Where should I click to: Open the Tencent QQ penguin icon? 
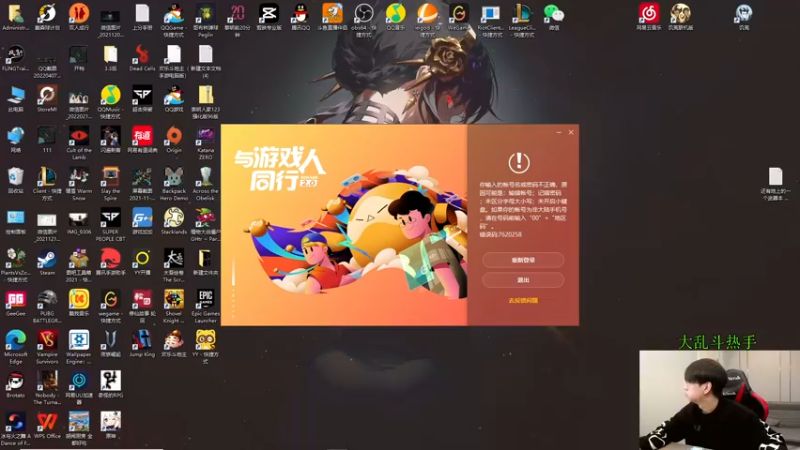coord(300,17)
